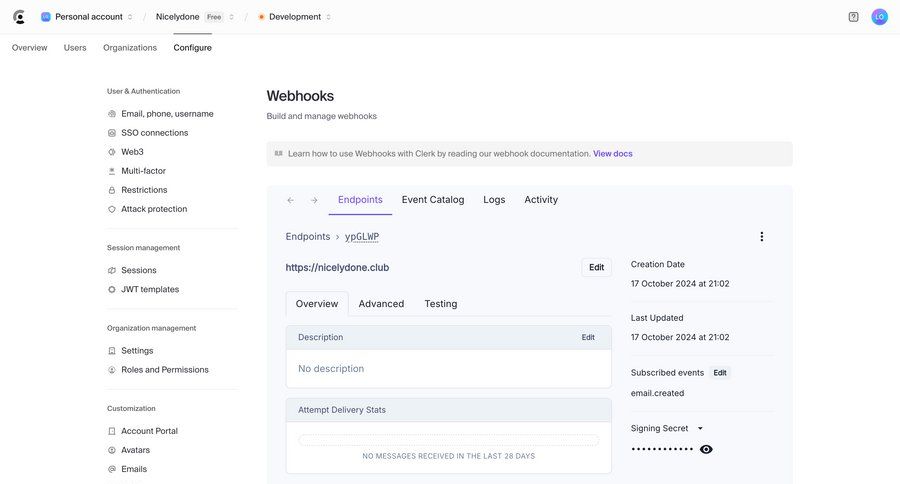
Task: Click the Avatars sidebar icon
Action: pos(112,450)
